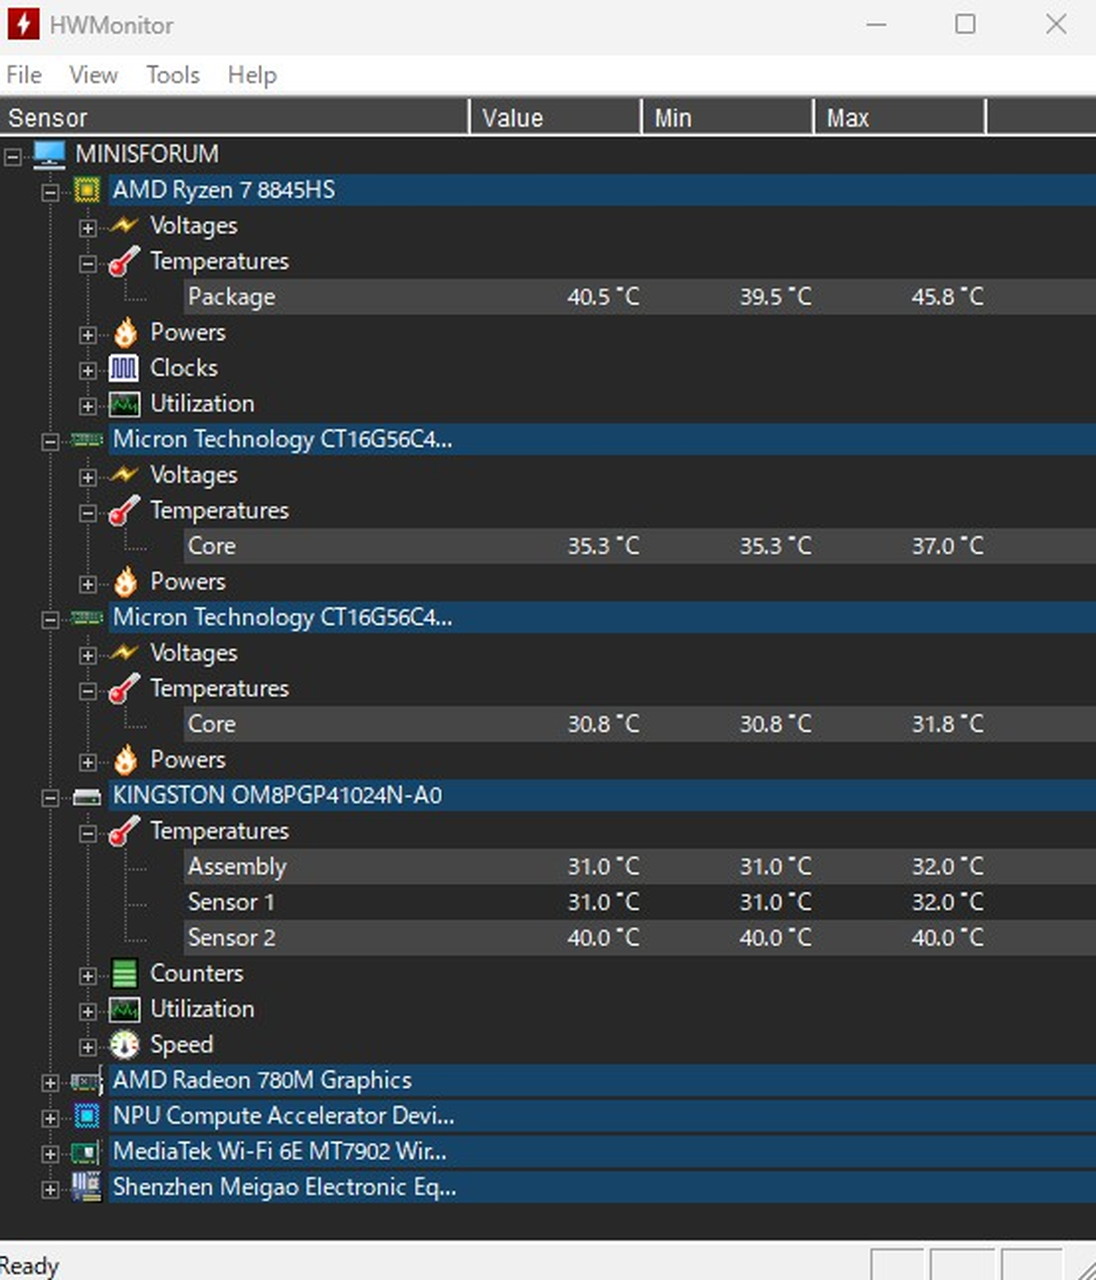The height and width of the screenshot is (1280, 1096).
Task: Click the lightning icon beside CPU Voltages
Action: coord(124,226)
